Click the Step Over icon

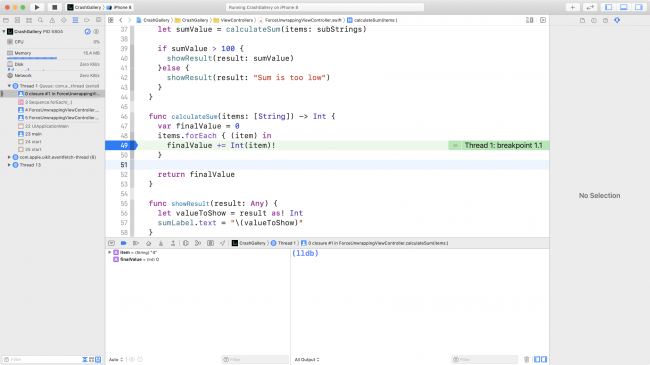[148, 243]
